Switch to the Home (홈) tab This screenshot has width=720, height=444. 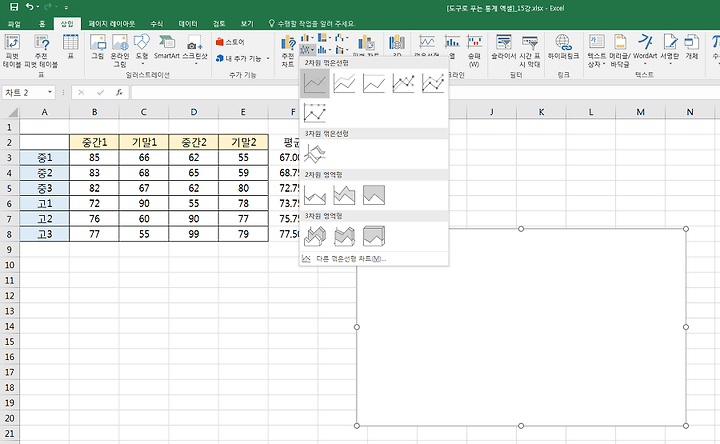pyautogui.click(x=42, y=23)
